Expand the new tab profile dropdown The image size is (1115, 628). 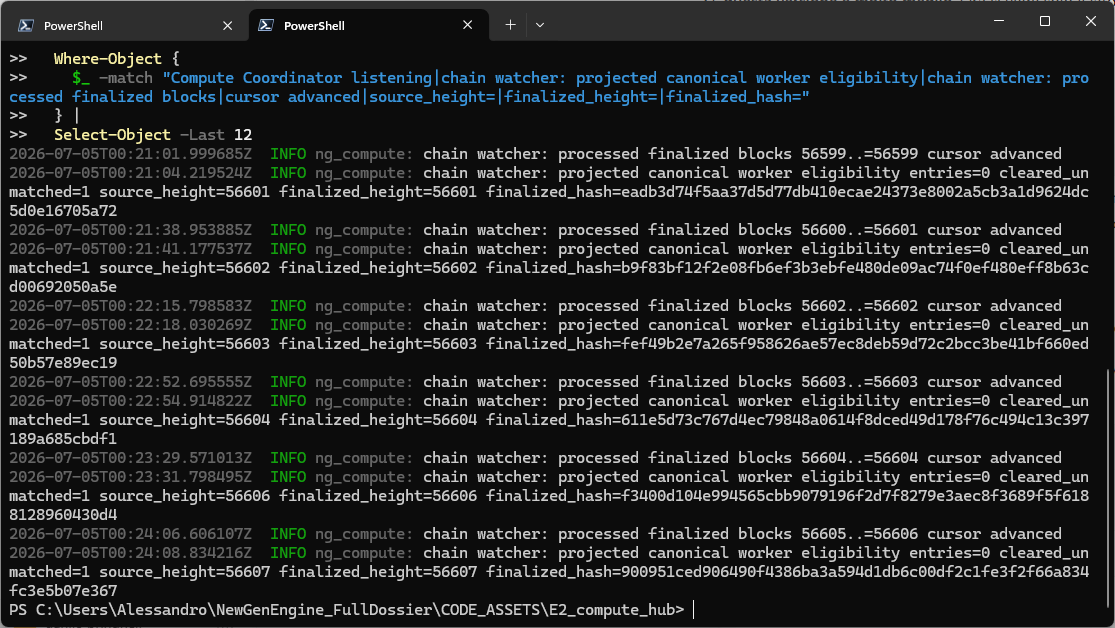(x=540, y=25)
